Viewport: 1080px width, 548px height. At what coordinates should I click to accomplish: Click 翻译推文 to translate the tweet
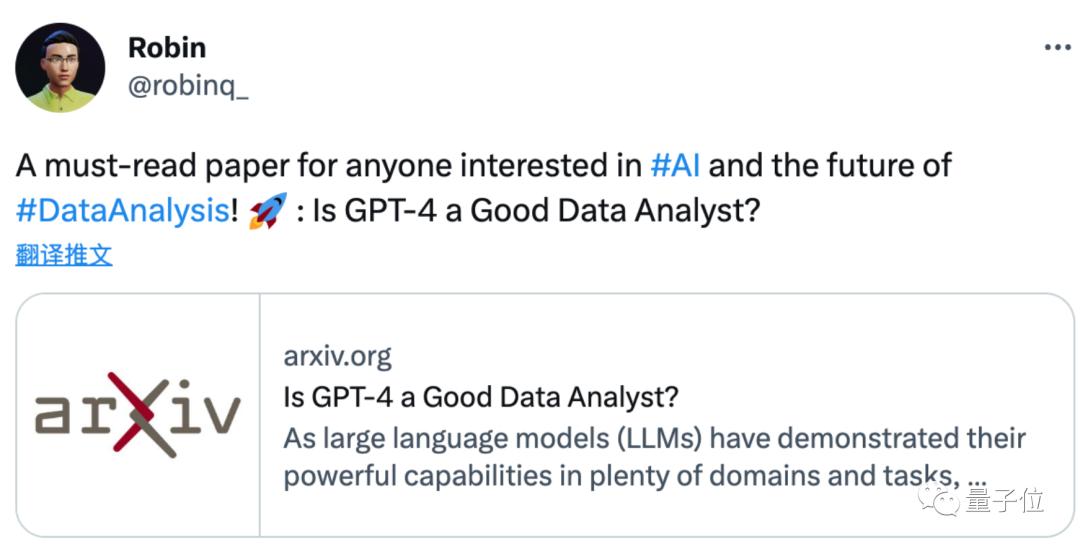[63, 255]
